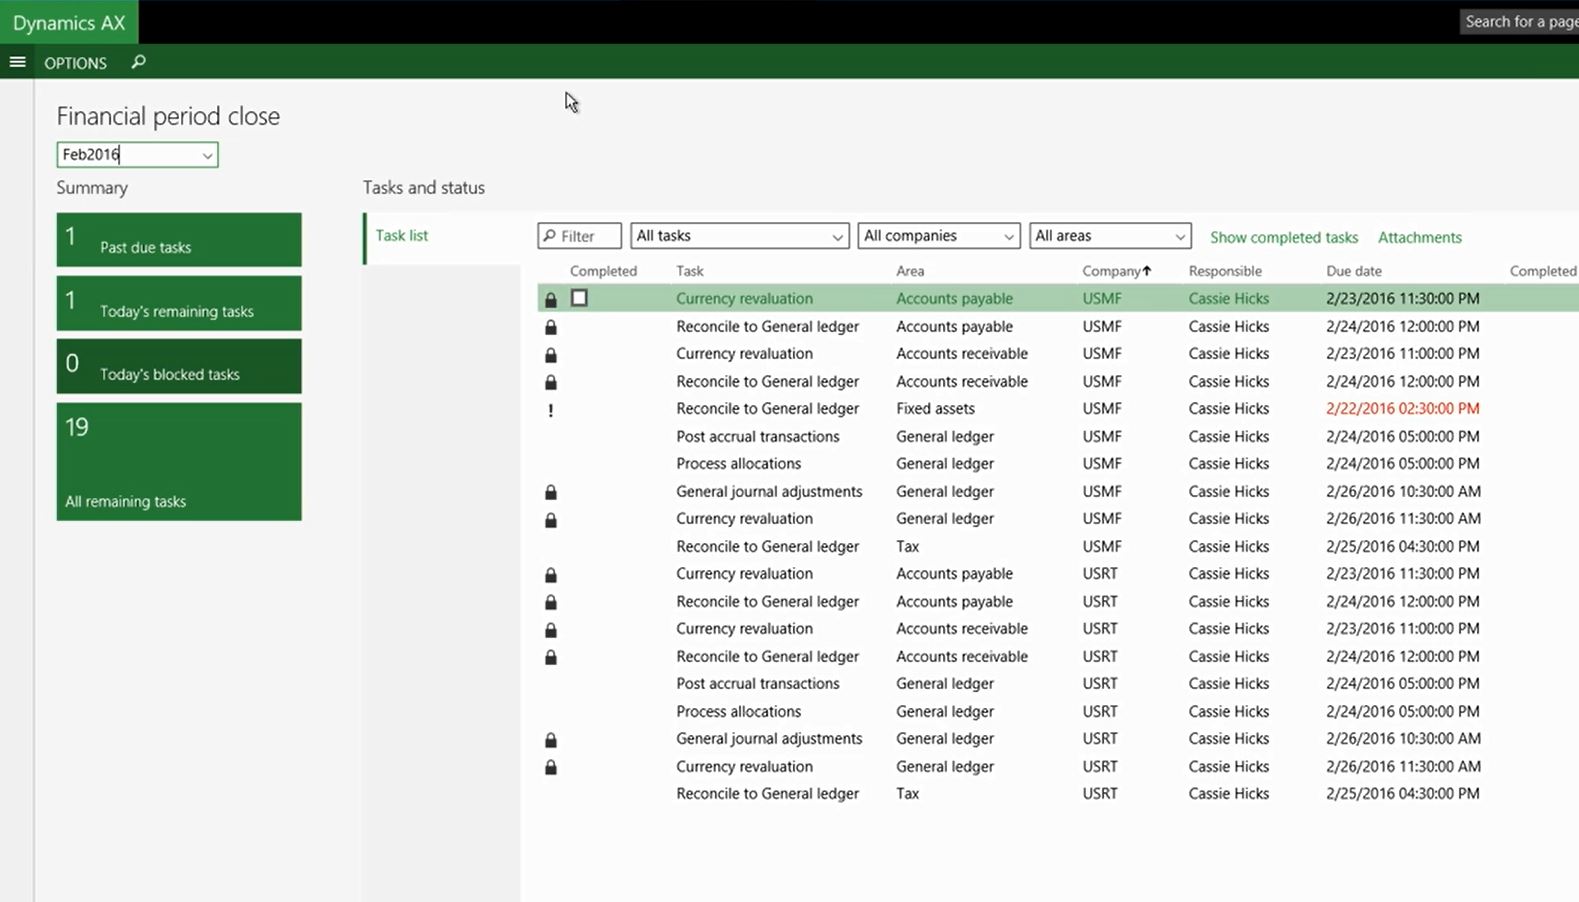Click the Past due tasks tile
The height and width of the screenshot is (902, 1579).
pos(179,240)
